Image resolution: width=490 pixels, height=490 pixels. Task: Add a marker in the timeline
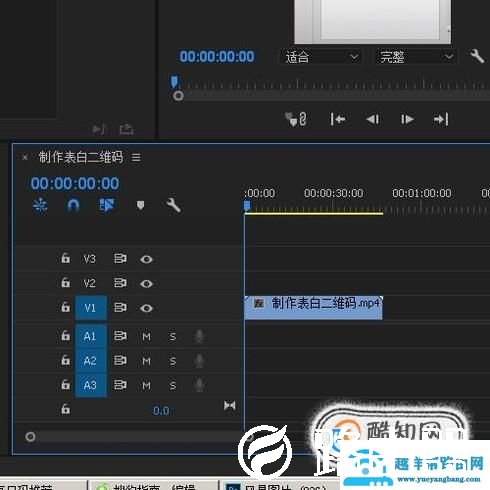140,205
